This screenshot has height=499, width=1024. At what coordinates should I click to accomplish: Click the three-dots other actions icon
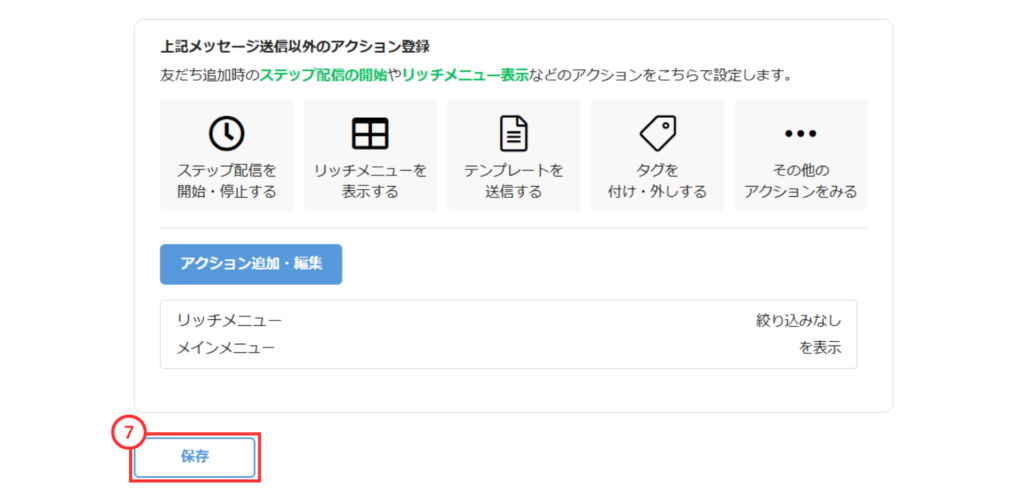(801, 133)
